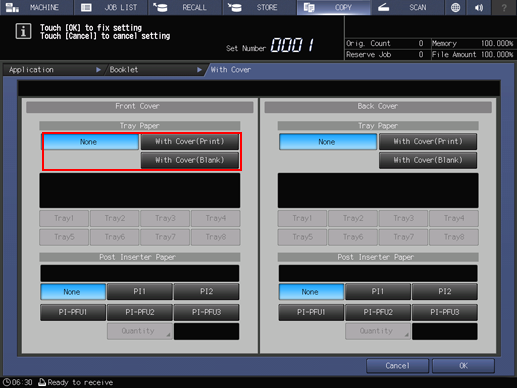This screenshot has height=388, width=517.
Task: Go back to Application breadcrumb
Action: point(53,70)
